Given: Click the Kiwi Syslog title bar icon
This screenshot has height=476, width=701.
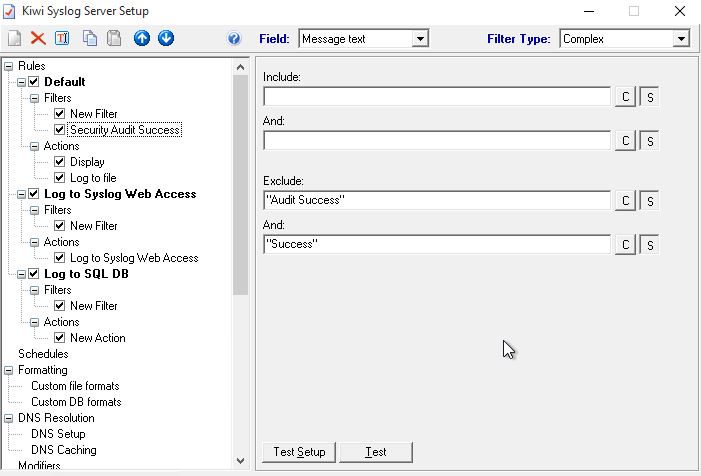Looking at the screenshot, I should [x=9, y=11].
